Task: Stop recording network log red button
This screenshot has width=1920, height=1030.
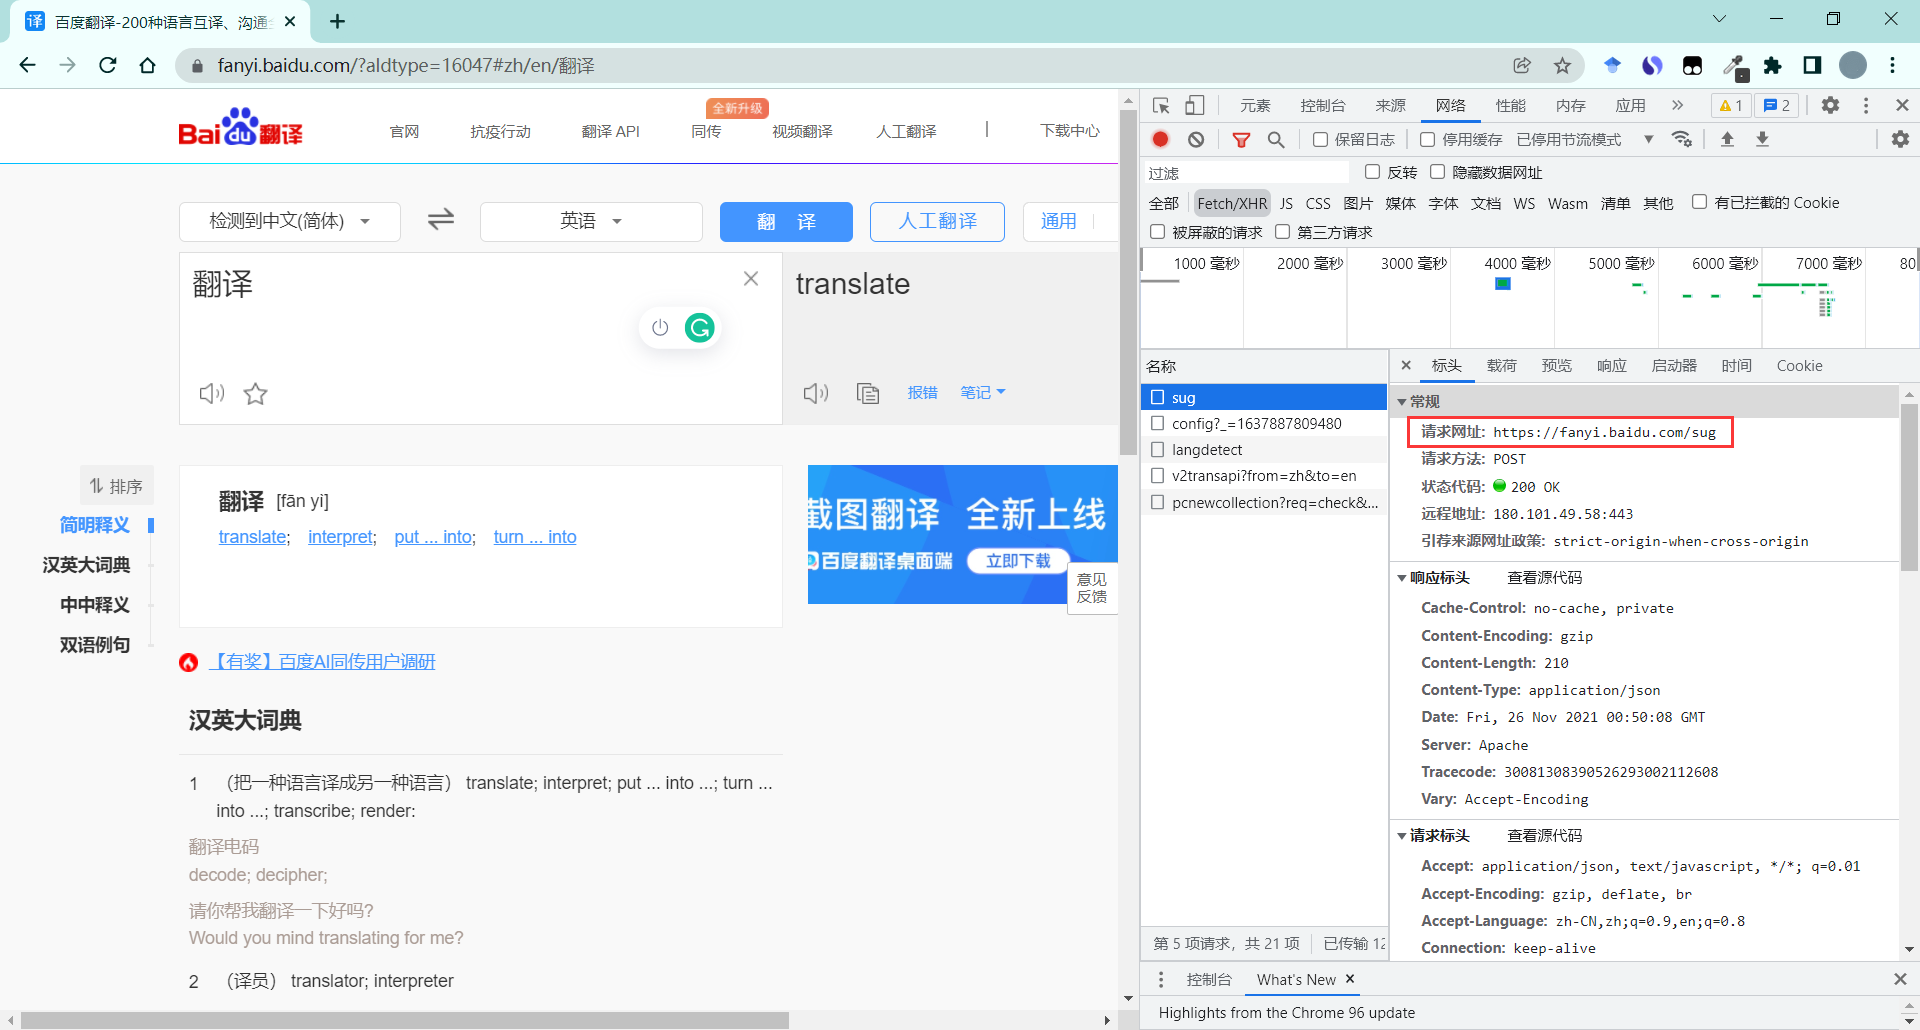Action: [x=1160, y=140]
